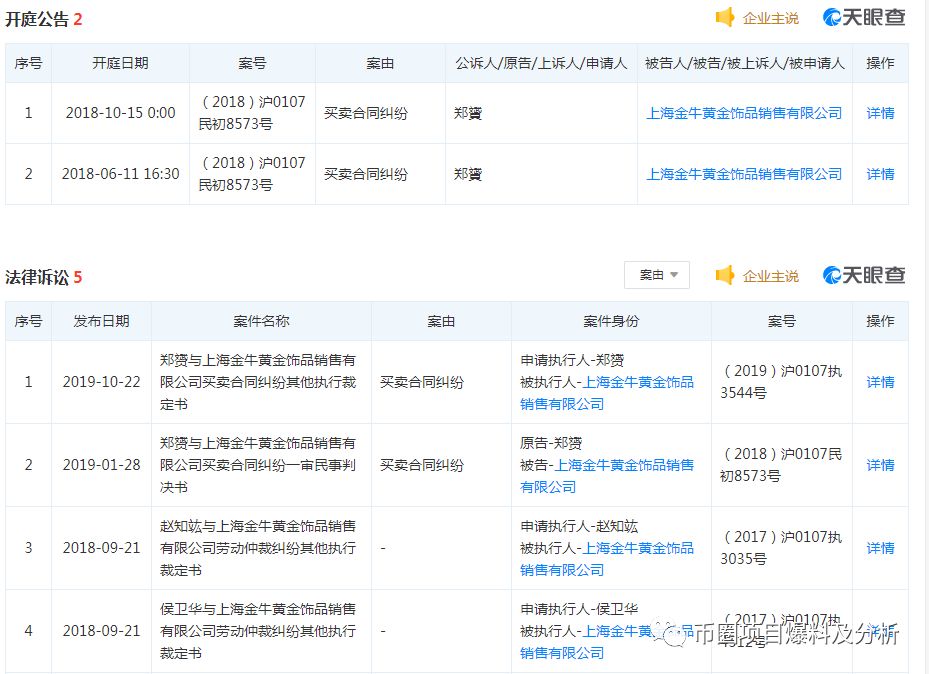This screenshot has height=674, width=929.
Task: Open 详情 for hearing dated 2018-10-15
Action: (x=880, y=113)
